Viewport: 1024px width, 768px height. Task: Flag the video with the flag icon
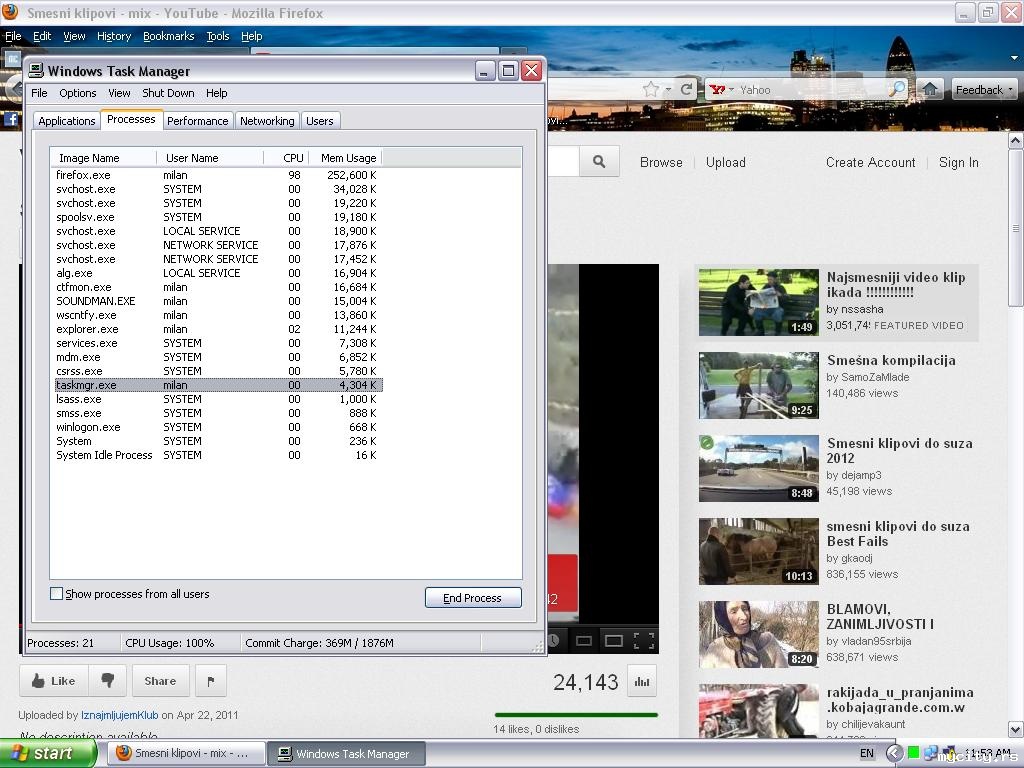210,681
